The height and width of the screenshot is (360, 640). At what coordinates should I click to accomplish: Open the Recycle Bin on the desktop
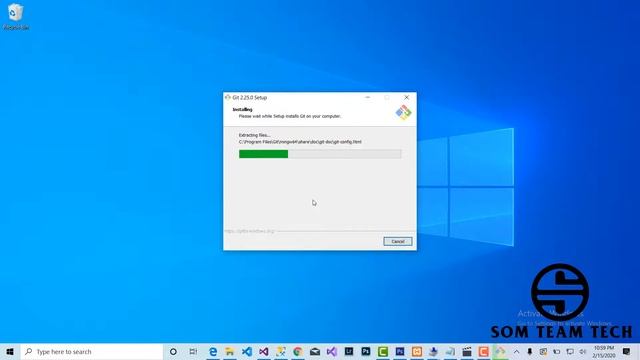(16, 17)
